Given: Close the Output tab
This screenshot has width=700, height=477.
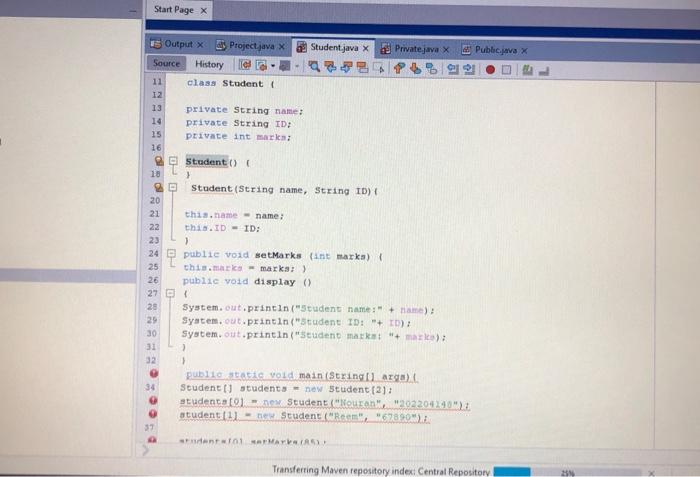Looking at the screenshot, I should coord(200,45).
